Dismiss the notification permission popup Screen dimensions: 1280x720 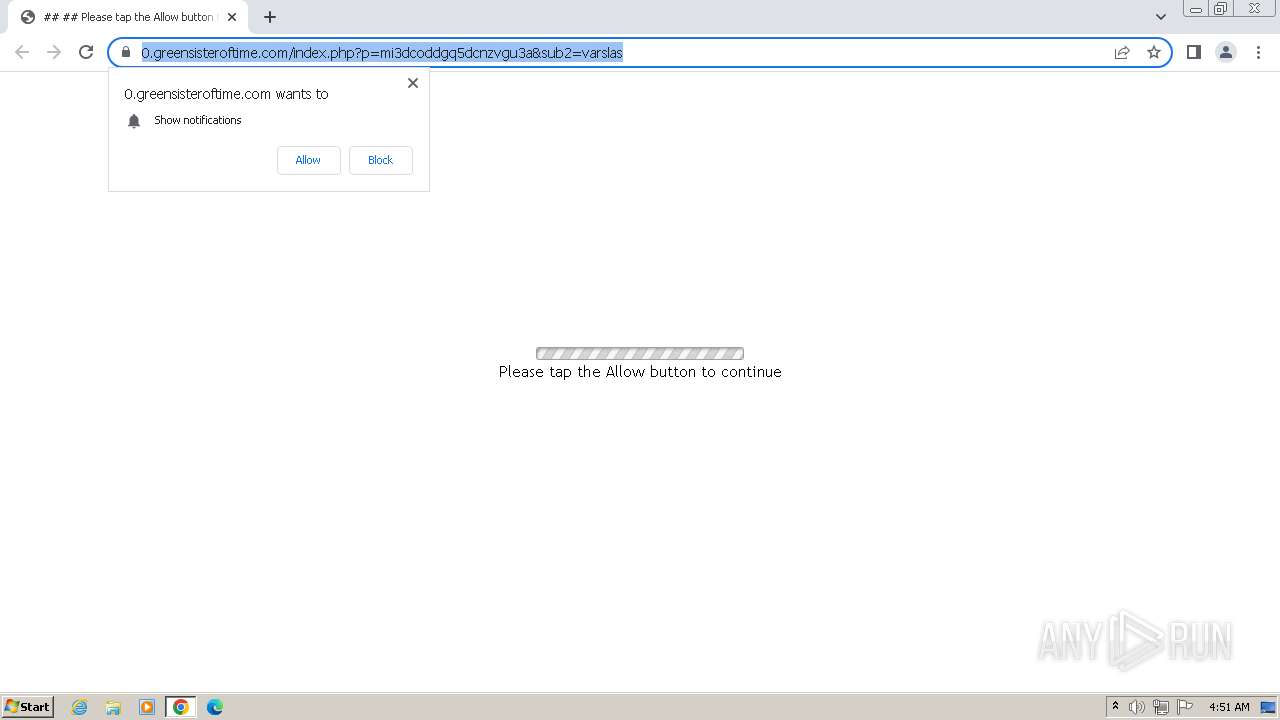[413, 83]
